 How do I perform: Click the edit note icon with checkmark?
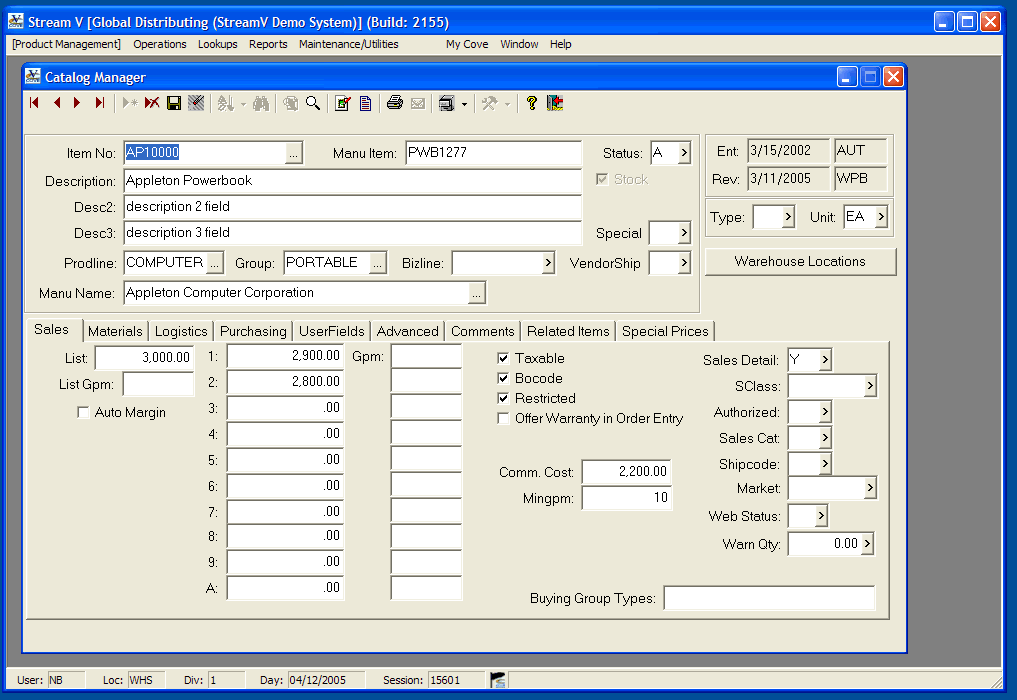342,103
